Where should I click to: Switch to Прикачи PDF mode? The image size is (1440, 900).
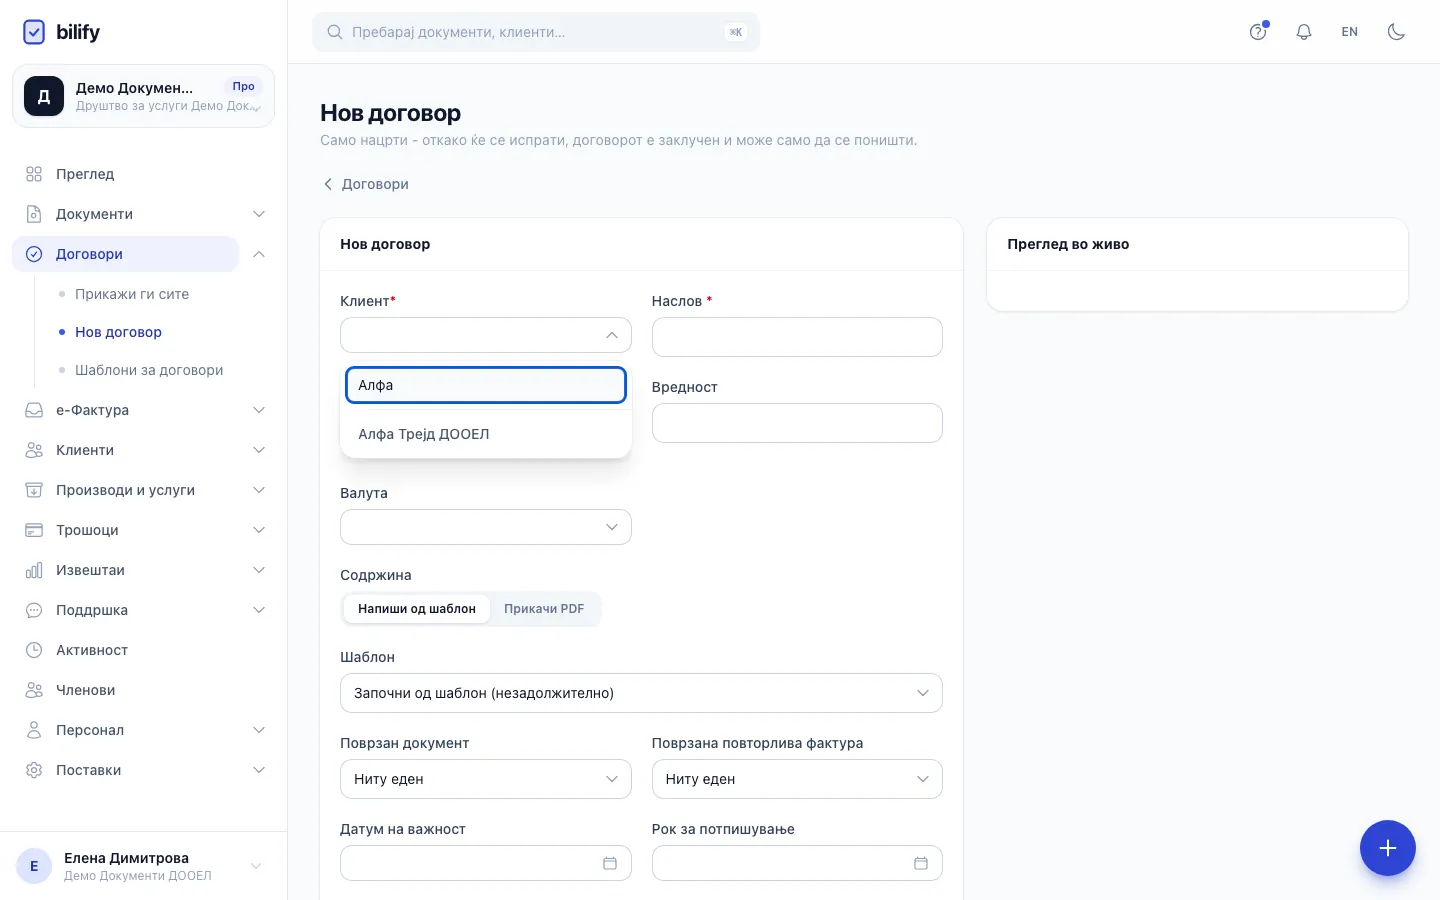pos(544,609)
